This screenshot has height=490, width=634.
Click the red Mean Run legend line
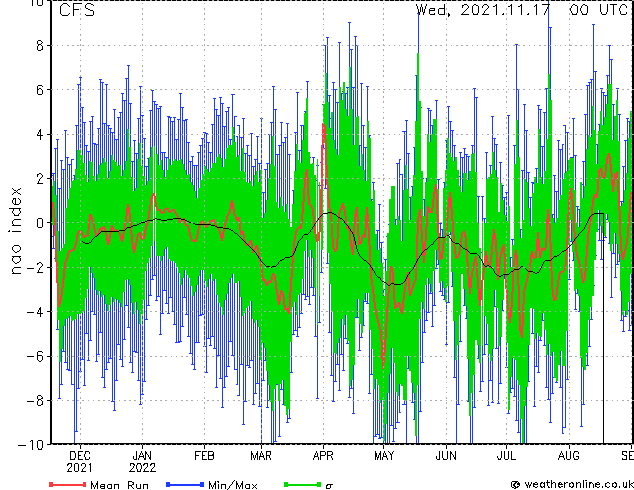point(68,484)
